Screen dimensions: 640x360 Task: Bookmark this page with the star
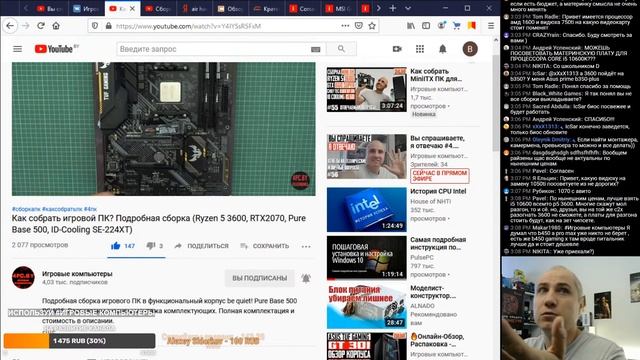(x=372, y=26)
